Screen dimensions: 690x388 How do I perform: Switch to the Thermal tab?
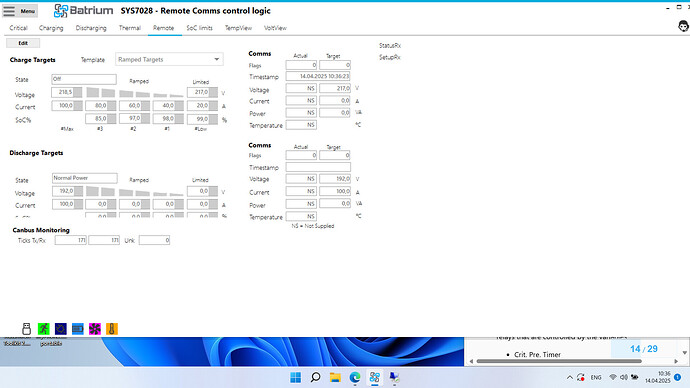[x=130, y=28]
